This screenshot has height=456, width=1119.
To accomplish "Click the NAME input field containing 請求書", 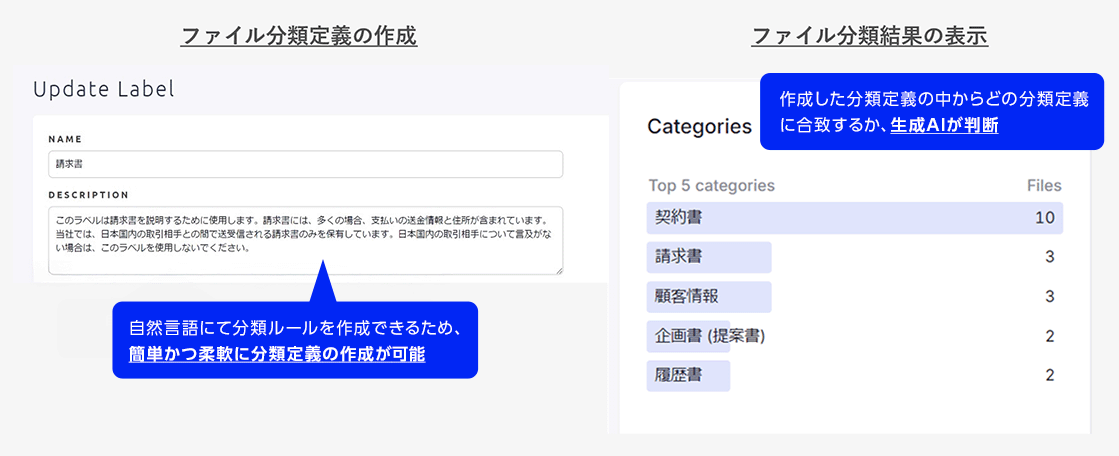I will 305,164.
